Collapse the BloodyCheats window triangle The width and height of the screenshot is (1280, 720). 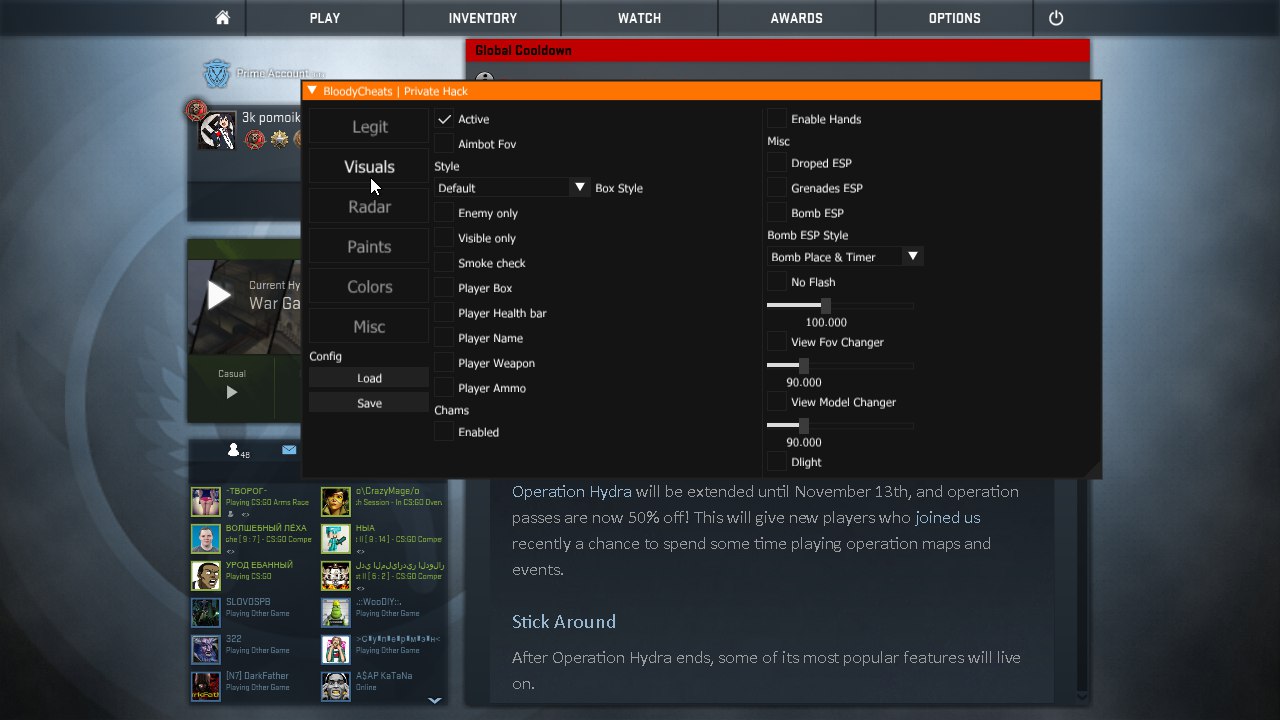[x=312, y=90]
